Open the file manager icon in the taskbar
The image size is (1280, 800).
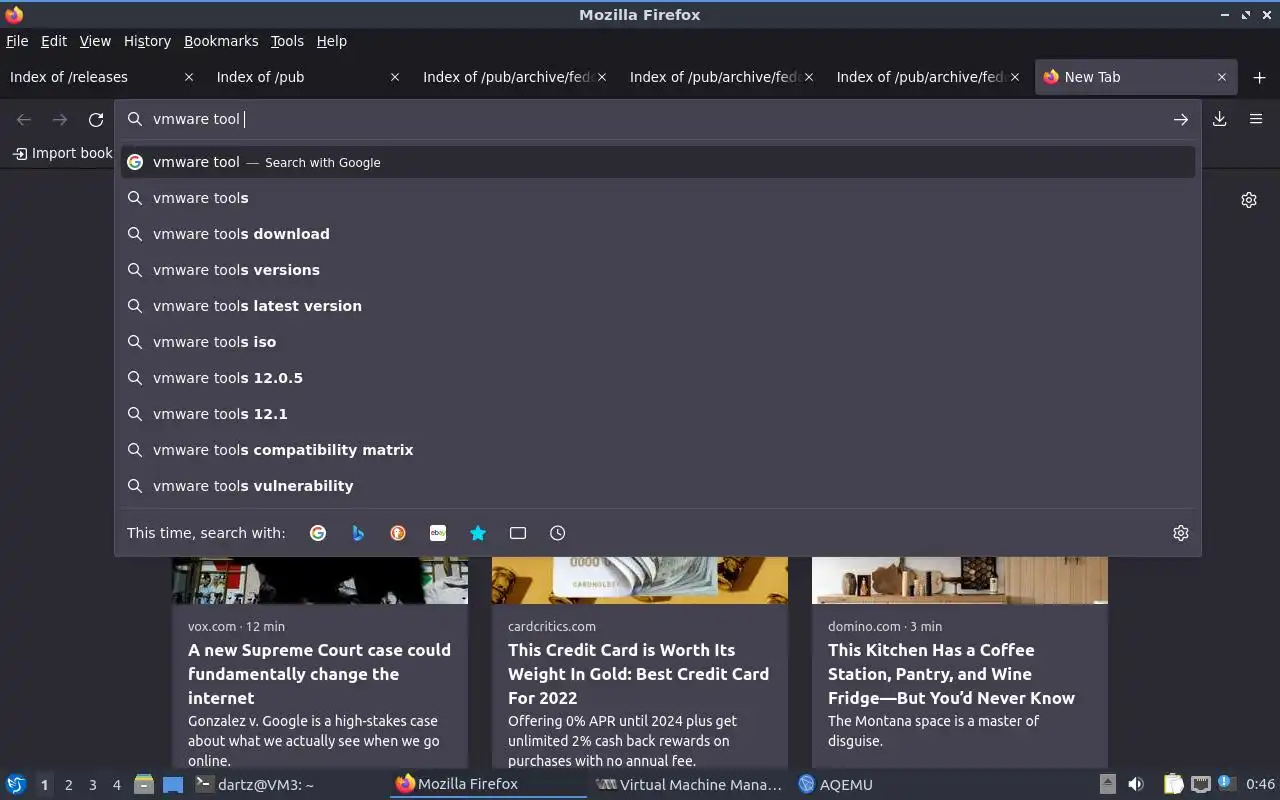tap(144, 785)
